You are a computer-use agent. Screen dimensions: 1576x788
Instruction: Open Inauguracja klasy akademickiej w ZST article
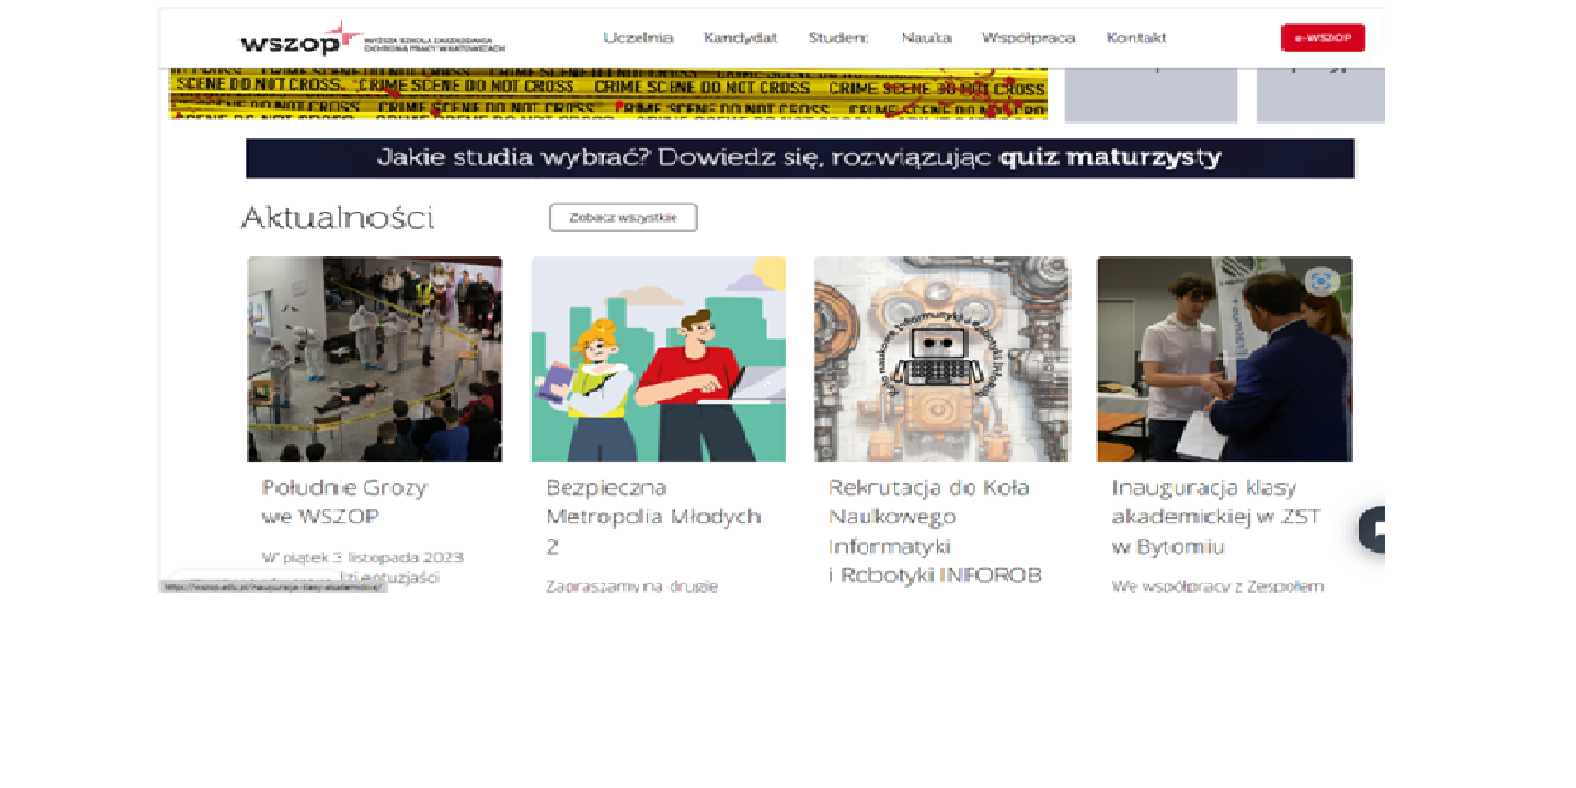click(x=1216, y=517)
